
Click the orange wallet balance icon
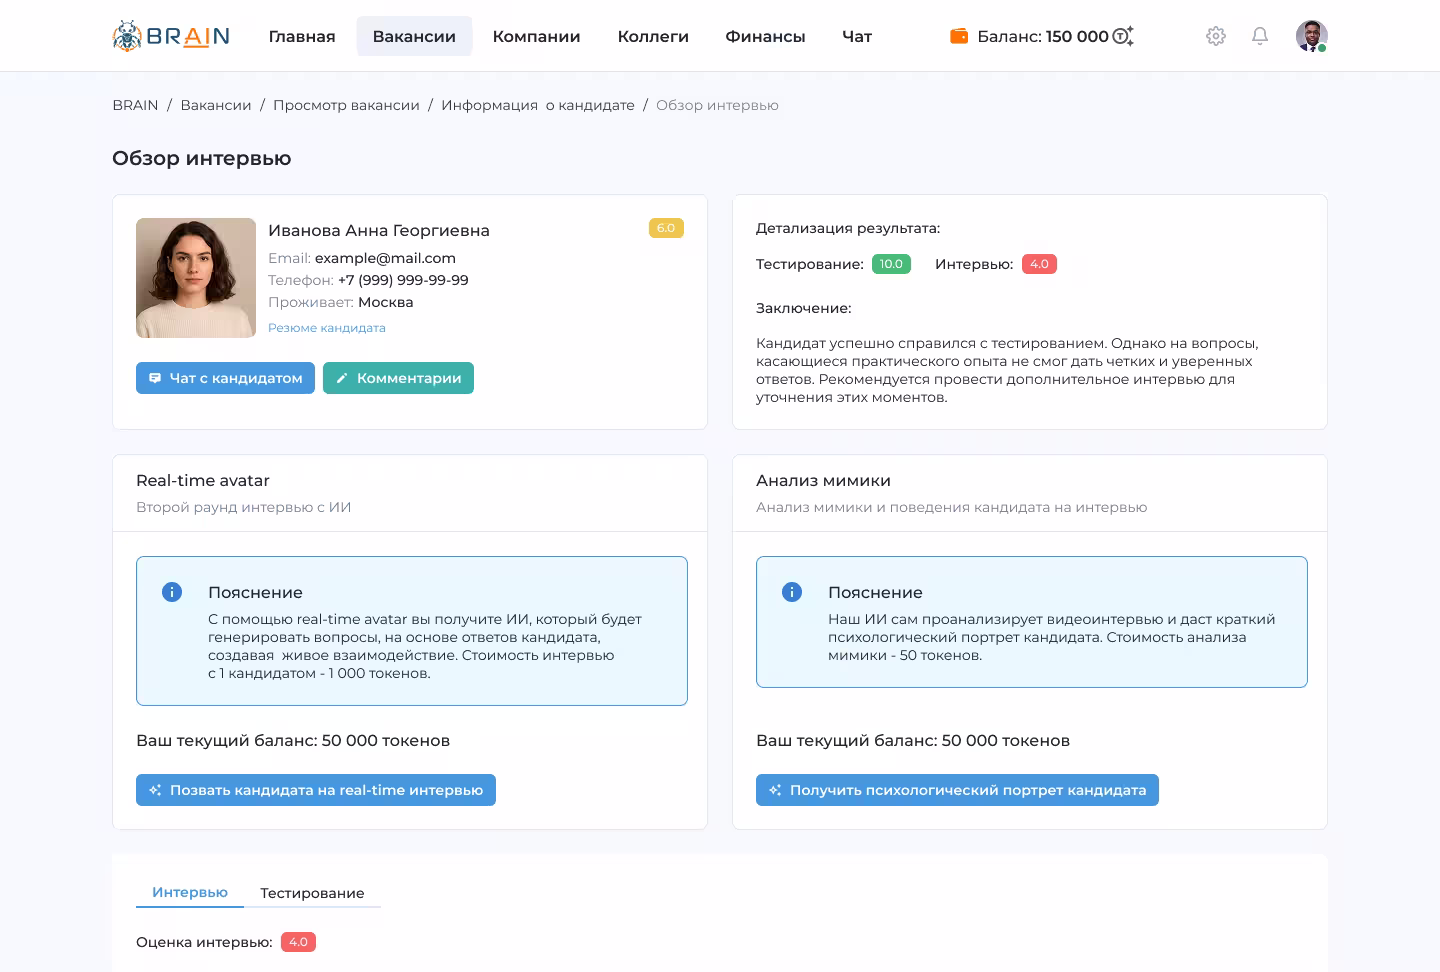(958, 36)
